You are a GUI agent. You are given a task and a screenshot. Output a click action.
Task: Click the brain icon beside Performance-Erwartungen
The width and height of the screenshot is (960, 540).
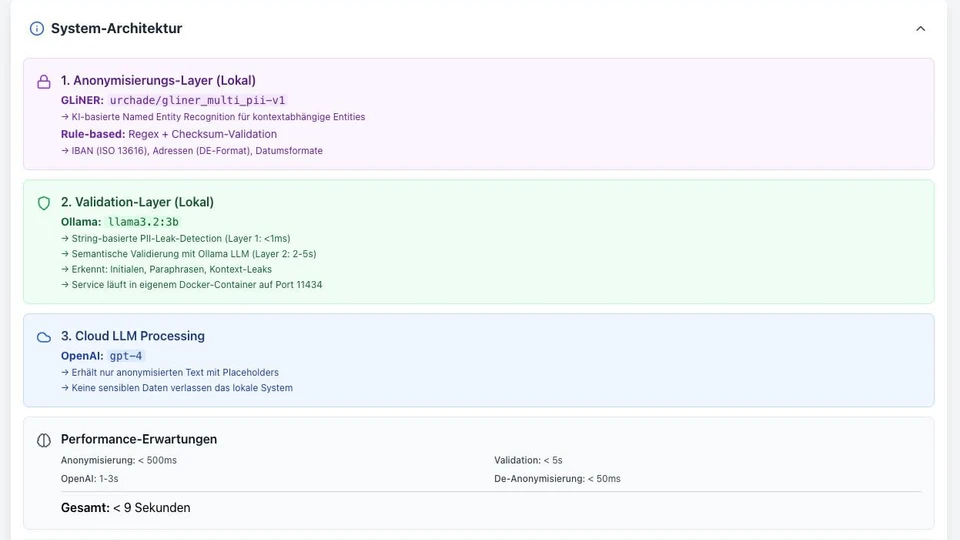point(44,440)
